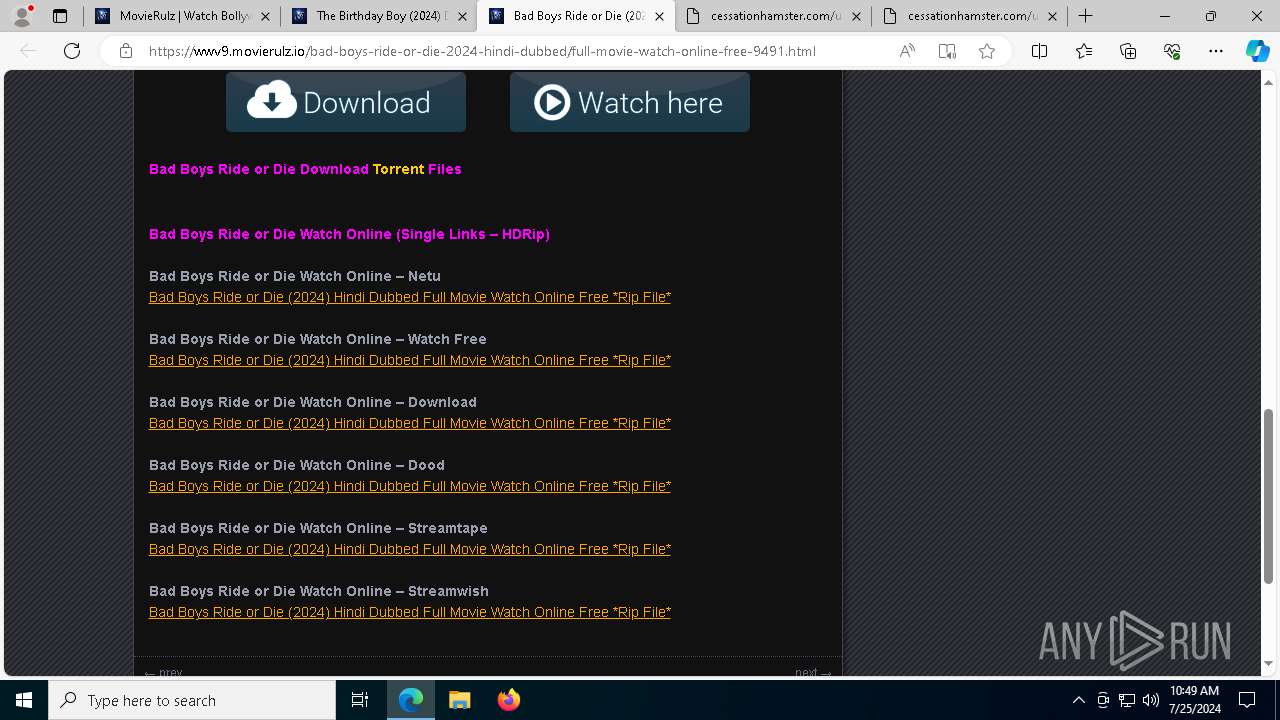
Task: Open the Windows Start menu
Action: click(x=24, y=700)
